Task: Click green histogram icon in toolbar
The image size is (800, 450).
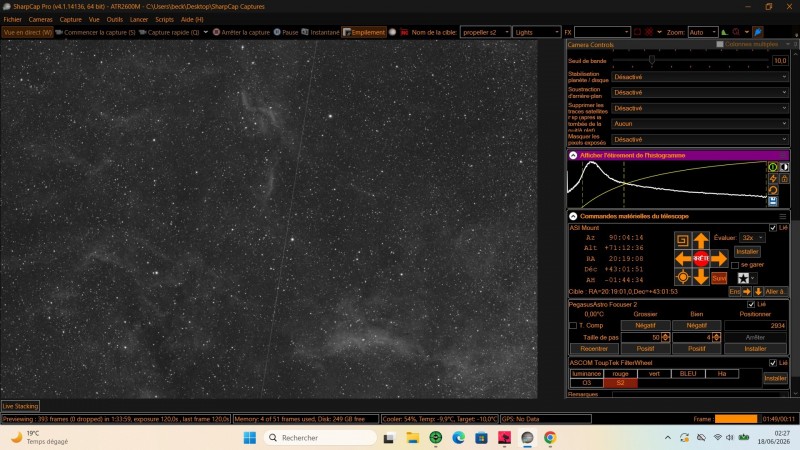Action: pos(724,32)
